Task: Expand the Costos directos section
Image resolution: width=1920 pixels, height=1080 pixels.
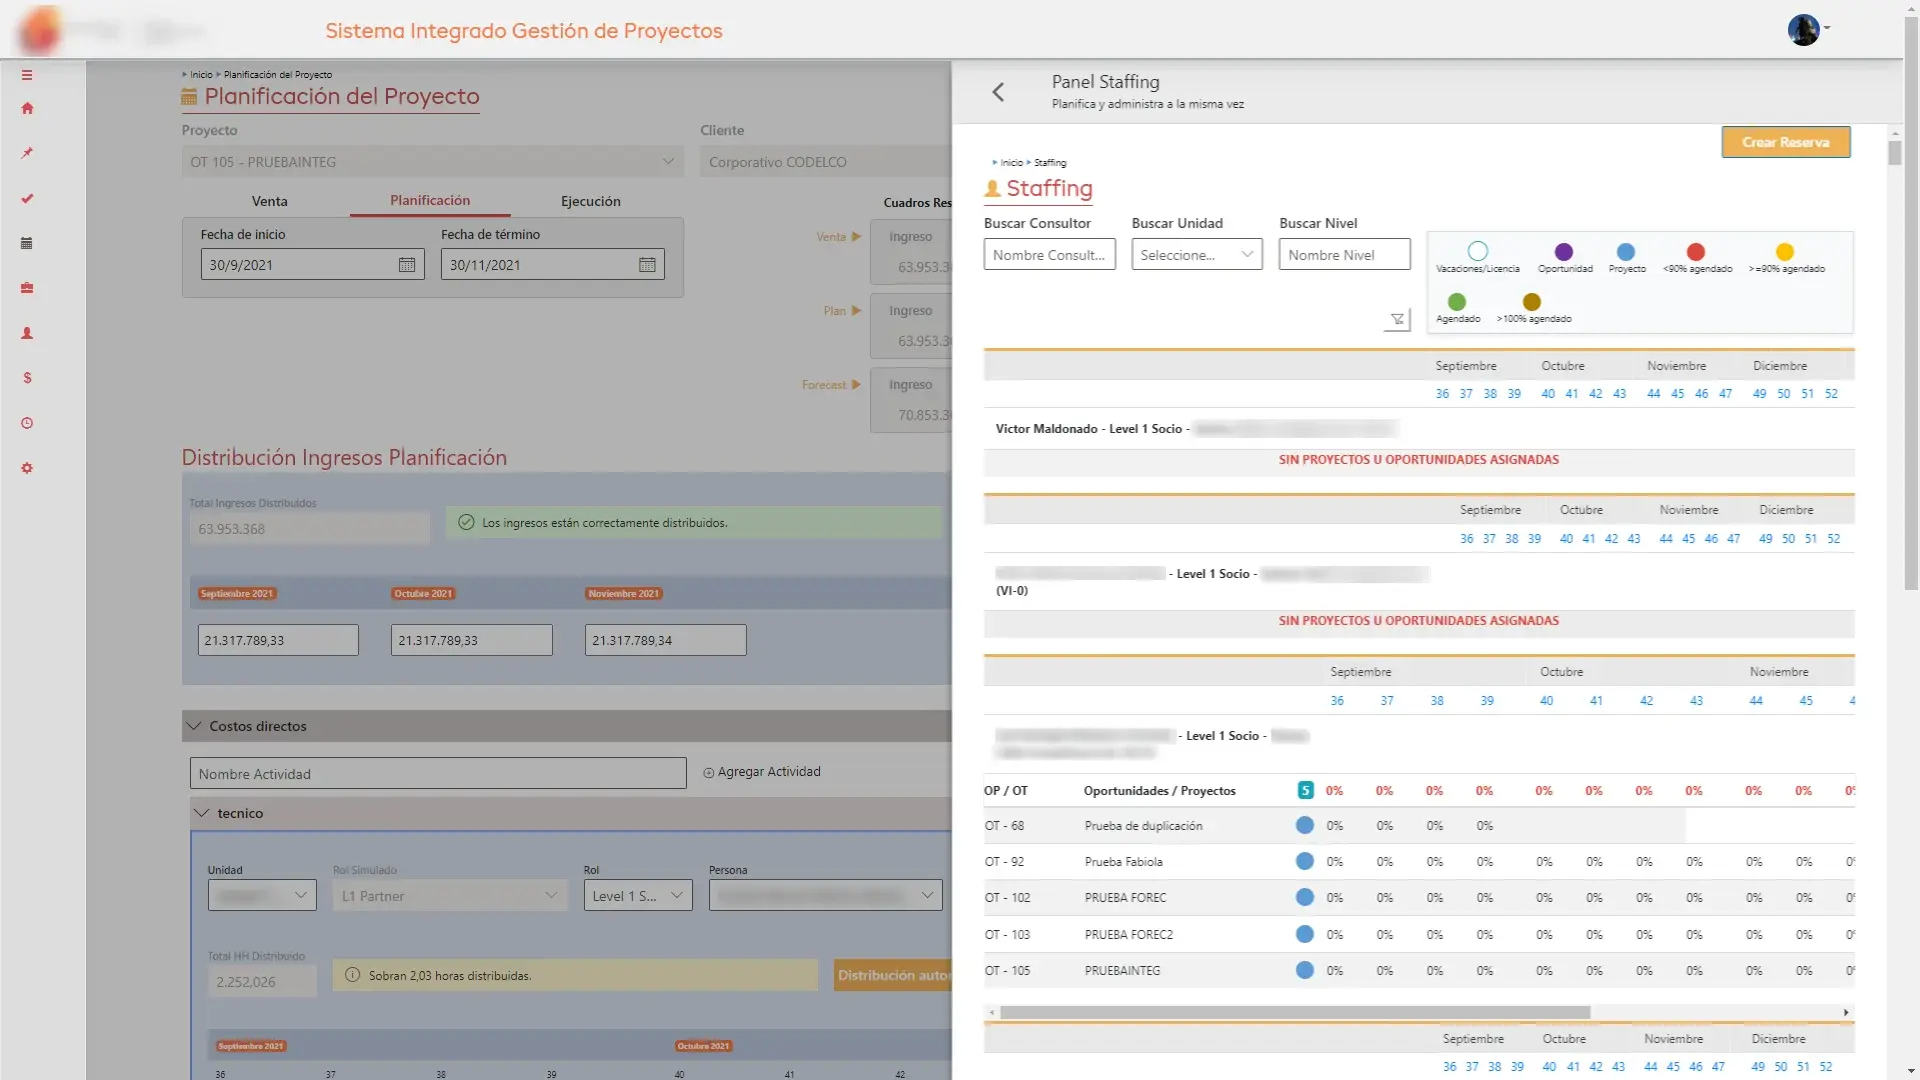Action: pos(194,725)
